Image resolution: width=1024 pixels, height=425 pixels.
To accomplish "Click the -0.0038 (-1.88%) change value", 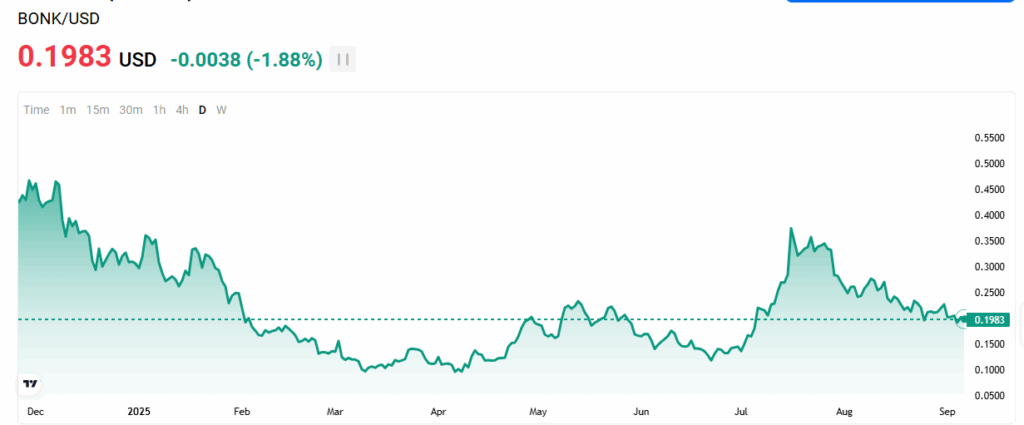I will pyautogui.click(x=246, y=60).
